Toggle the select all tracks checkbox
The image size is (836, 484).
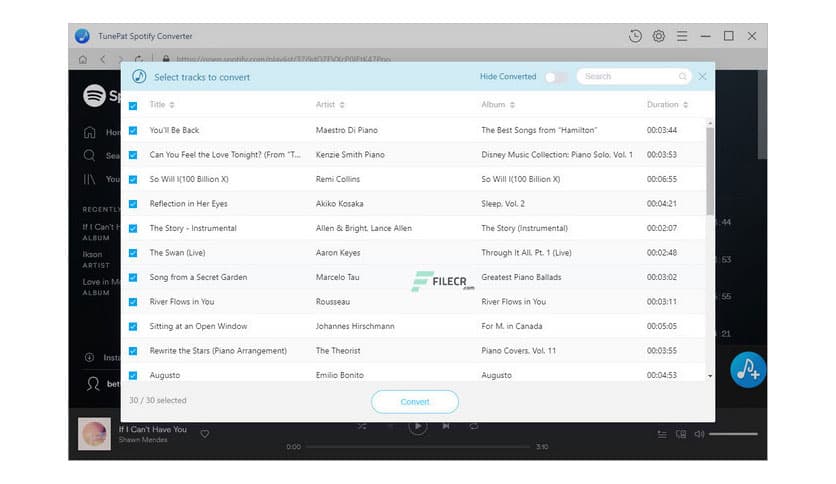[x=133, y=106]
